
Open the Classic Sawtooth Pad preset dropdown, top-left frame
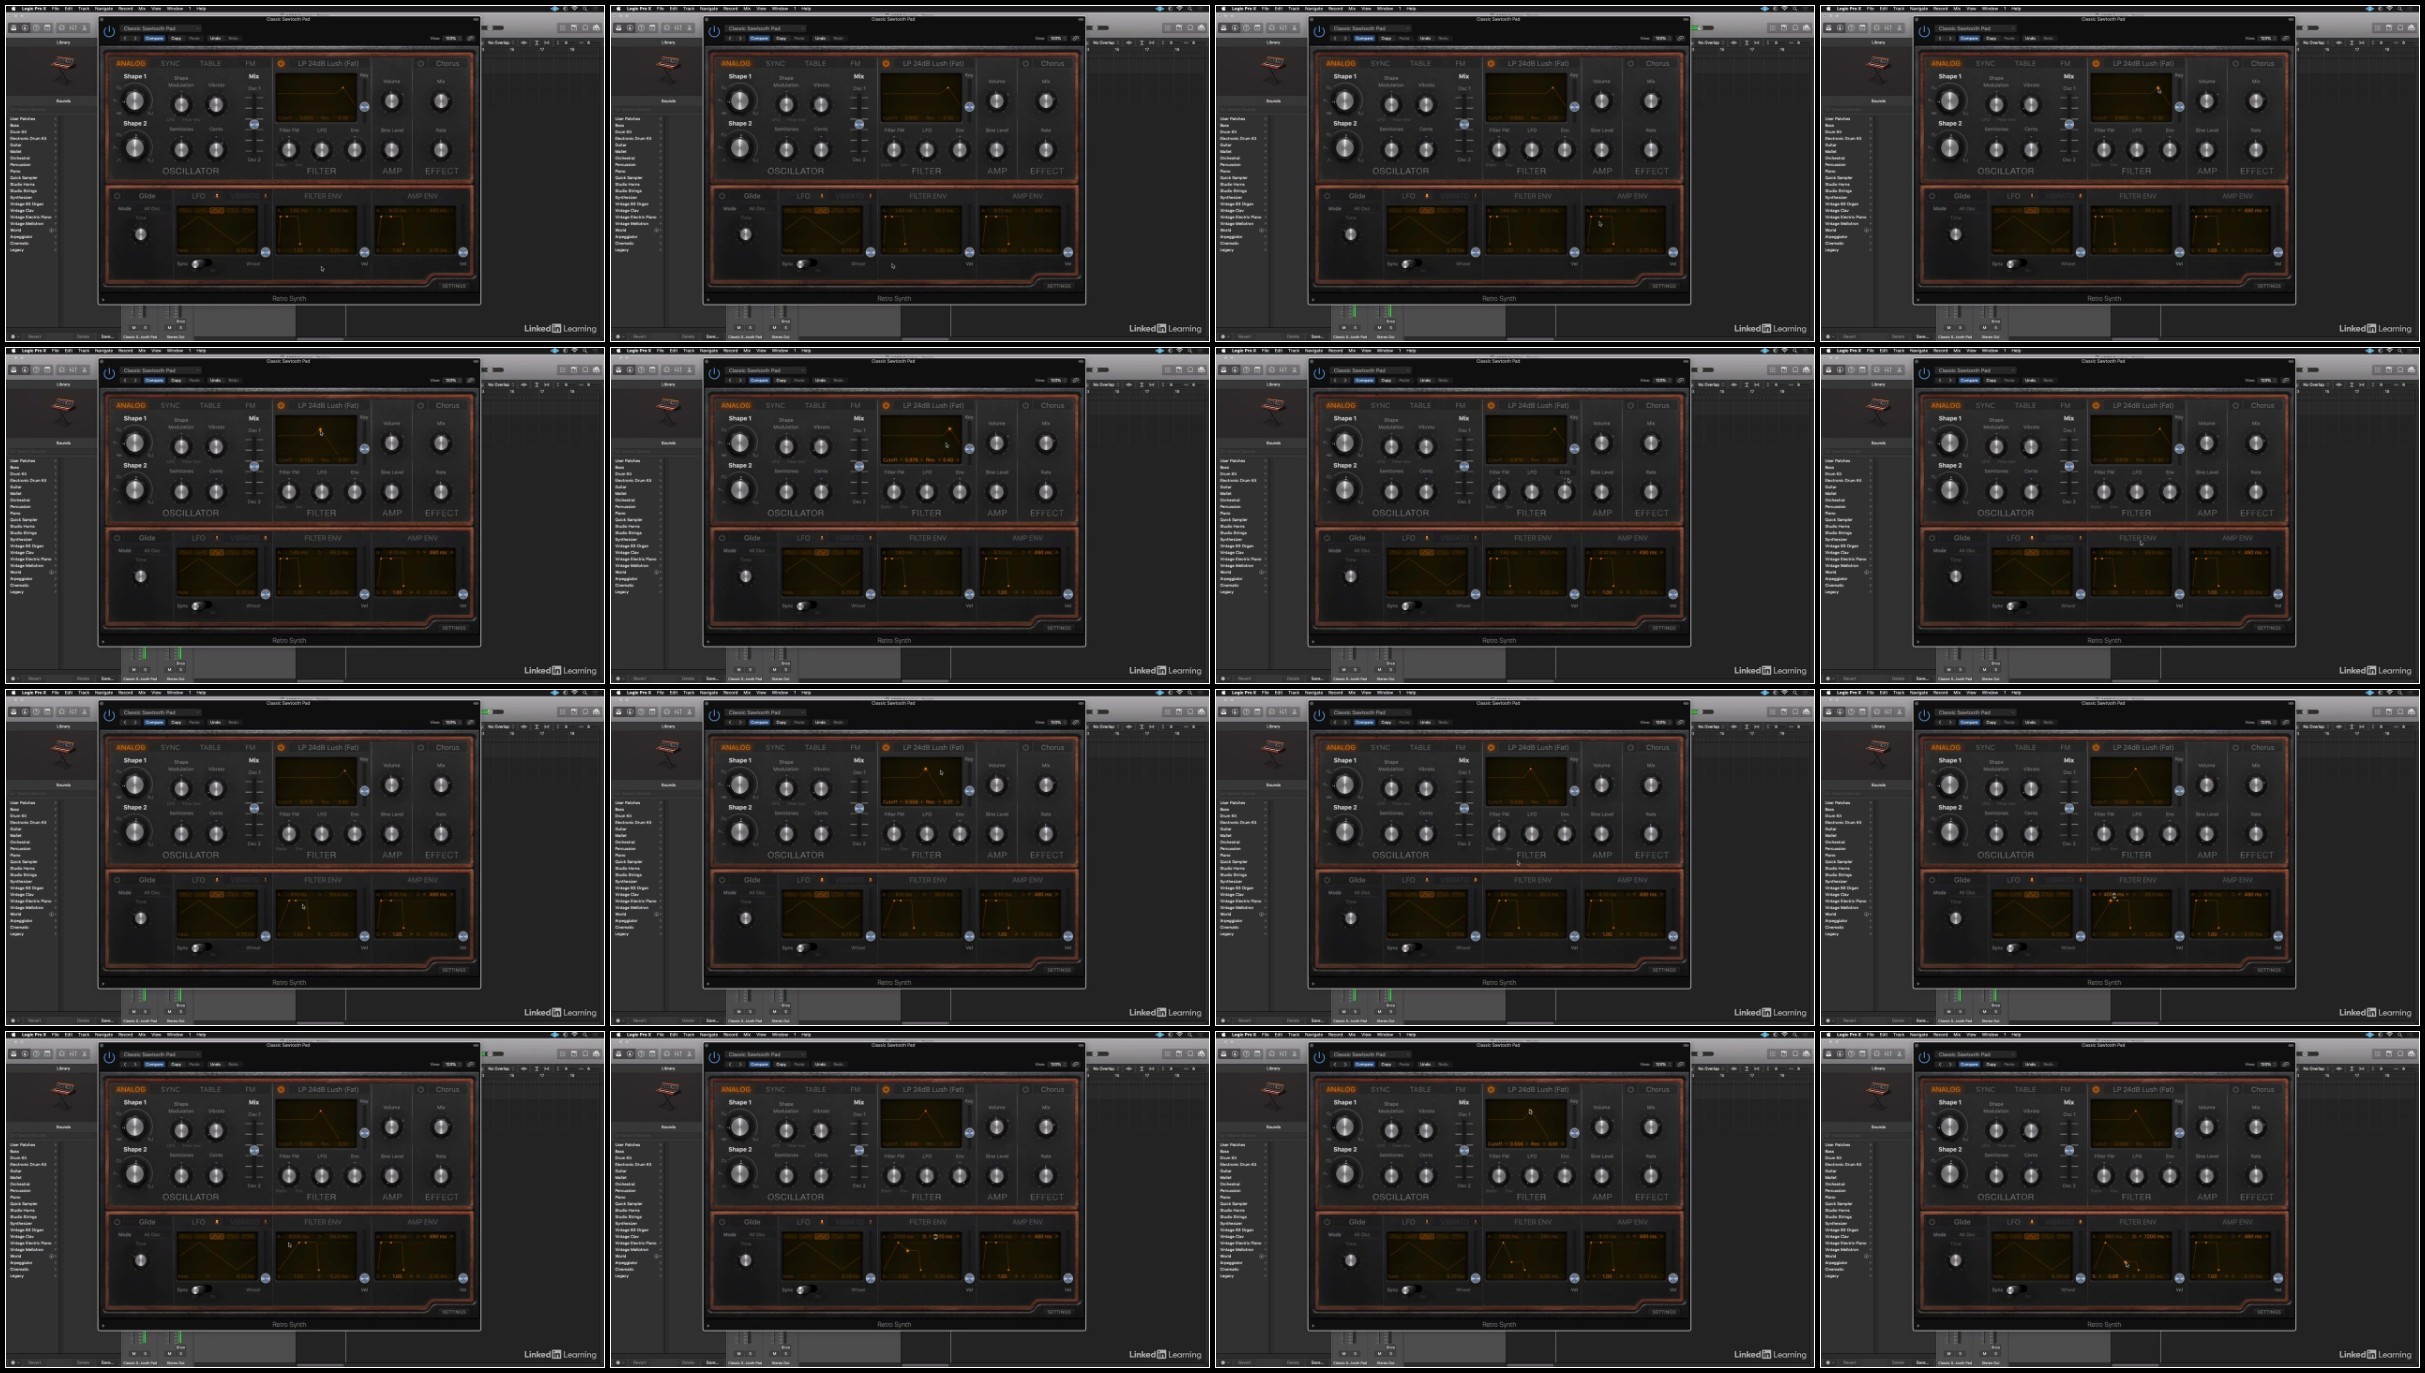click(x=160, y=28)
